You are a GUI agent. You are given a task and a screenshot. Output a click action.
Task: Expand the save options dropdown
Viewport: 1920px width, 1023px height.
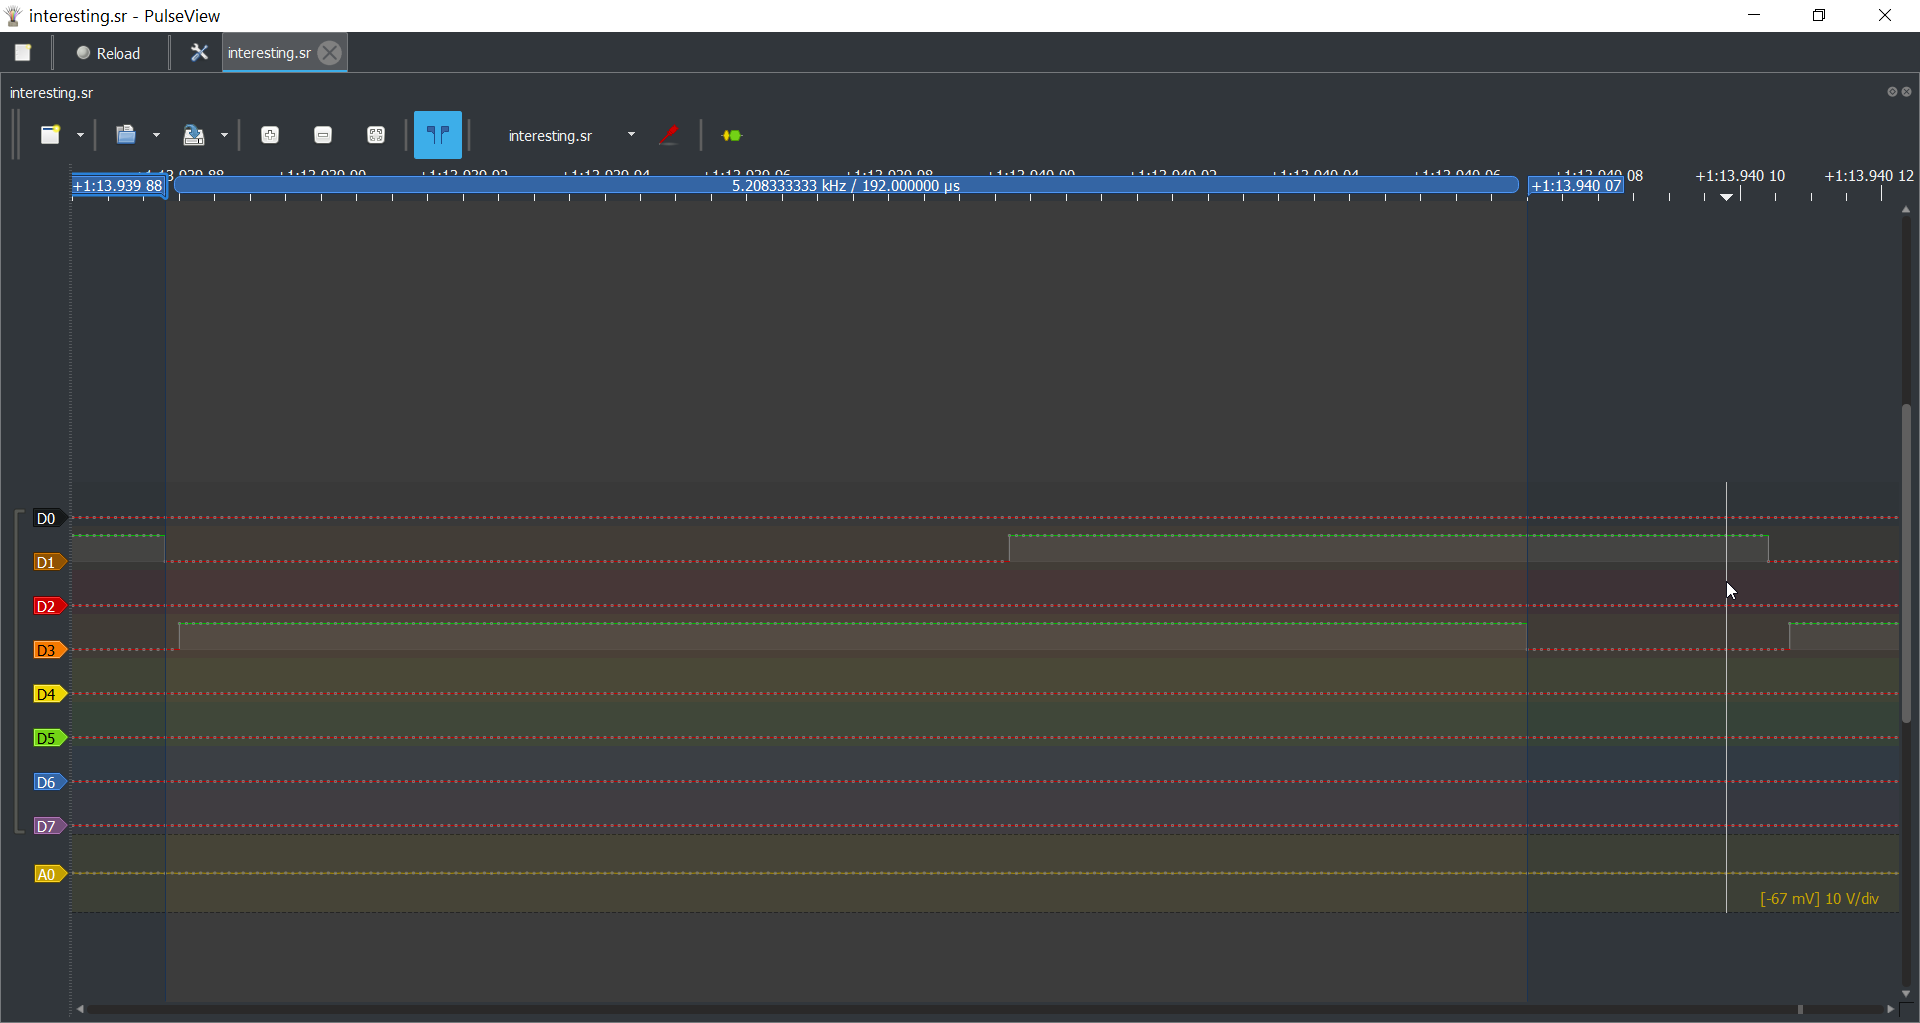(x=224, y=135)
